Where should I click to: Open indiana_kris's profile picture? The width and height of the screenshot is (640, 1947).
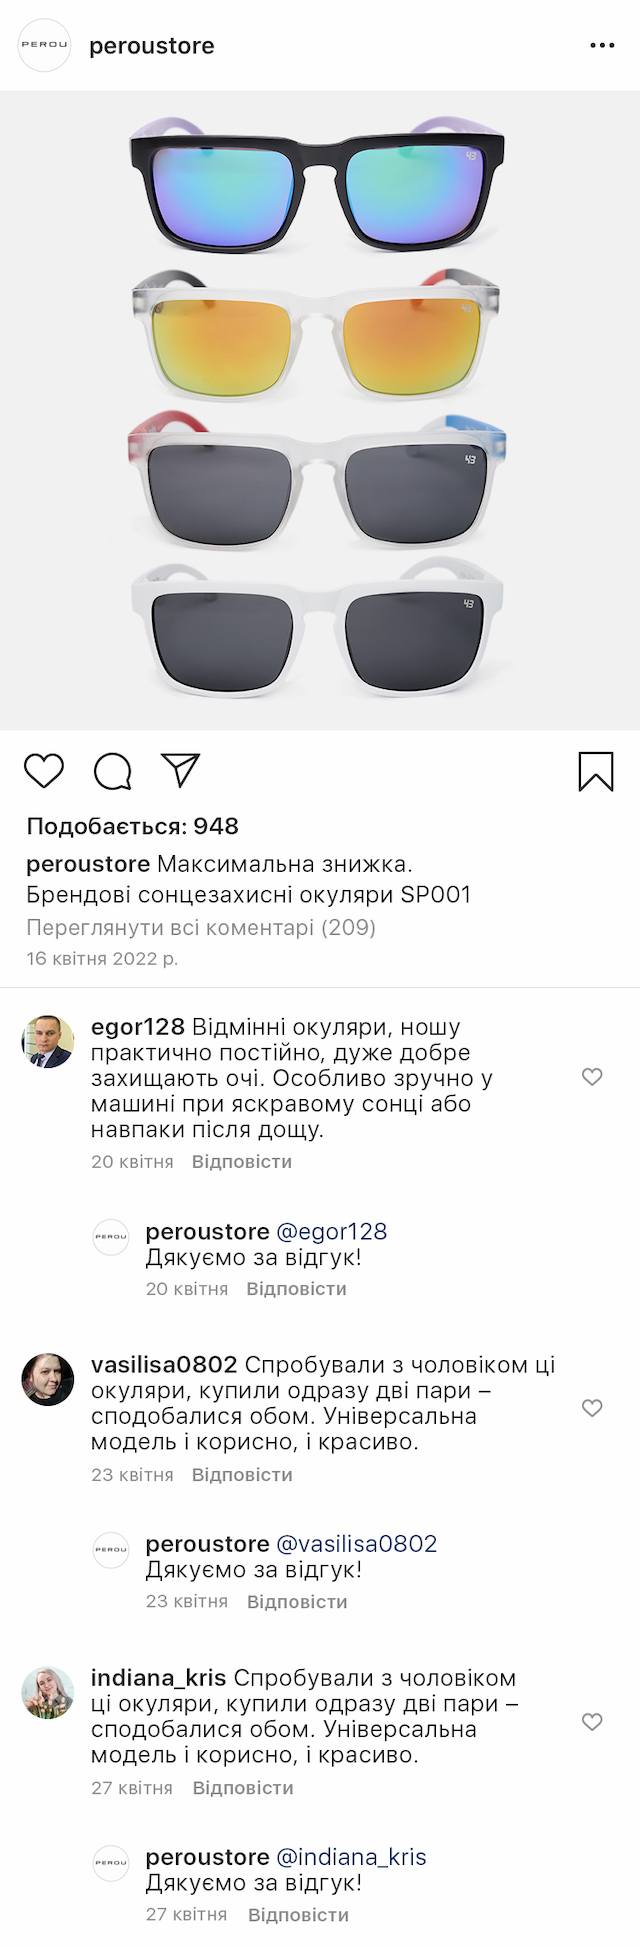point(48,1693)
